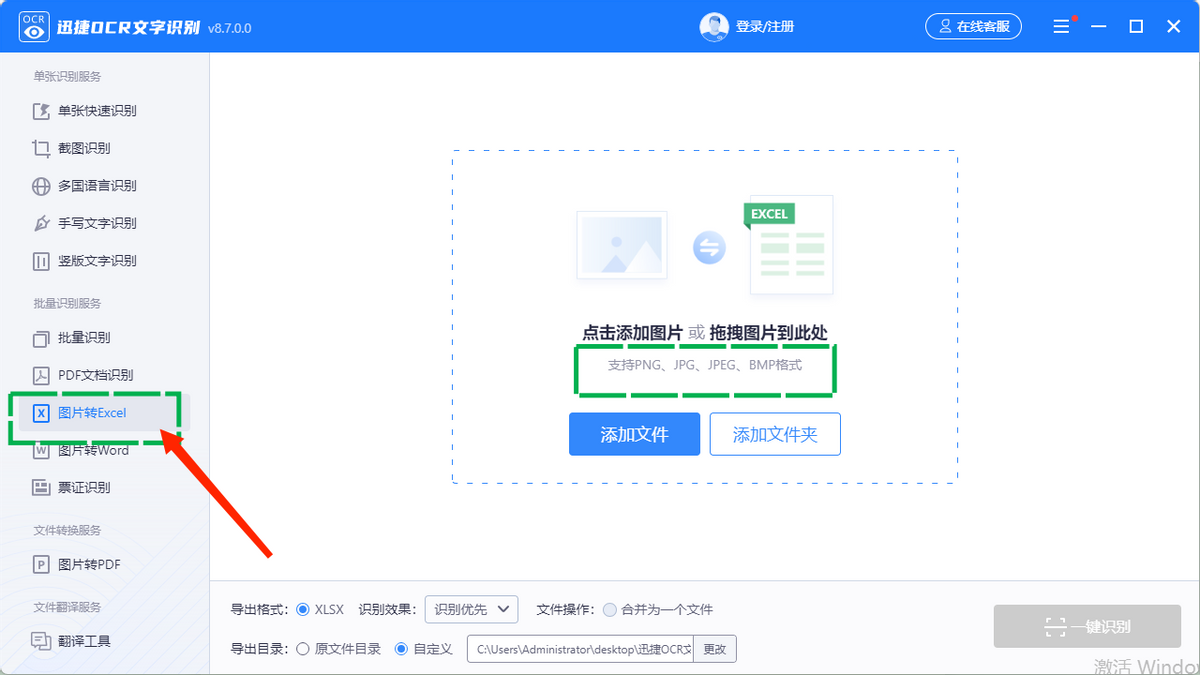The image size is (1200, 675).
Task: Click 点击添加图片 text in drop area
Action: pos(633,333)
